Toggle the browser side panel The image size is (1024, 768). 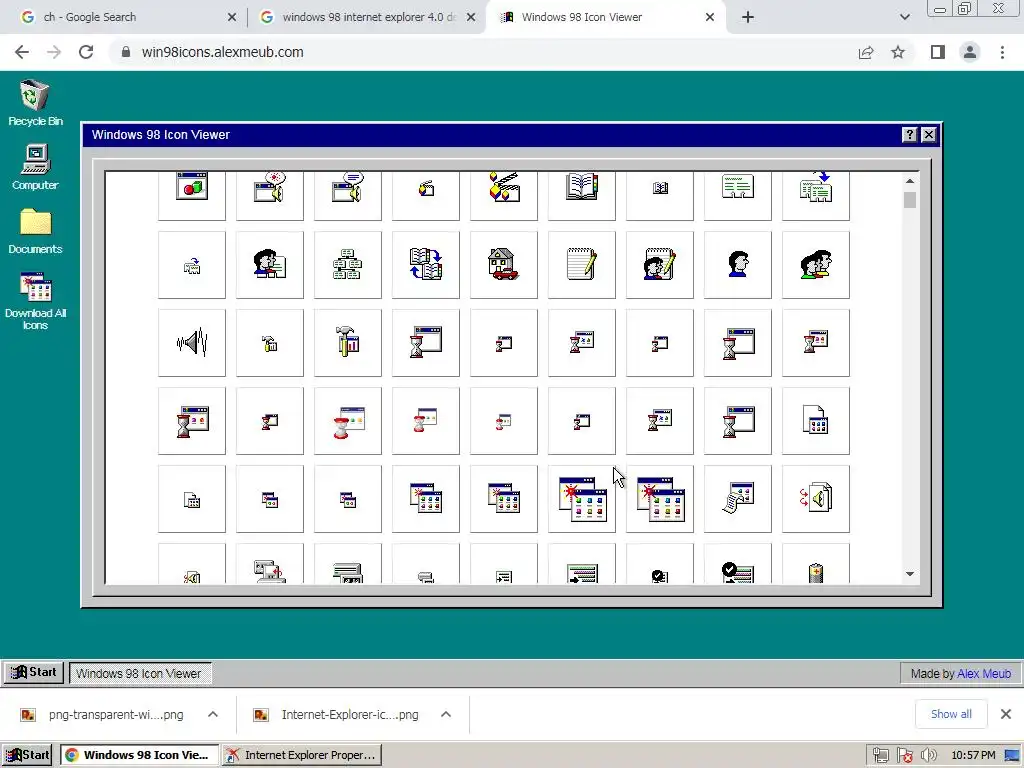pyautogui.click(x=938, y=52)
